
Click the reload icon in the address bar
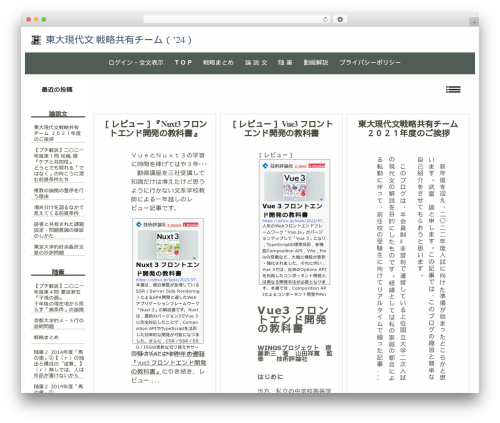[325, 20]
